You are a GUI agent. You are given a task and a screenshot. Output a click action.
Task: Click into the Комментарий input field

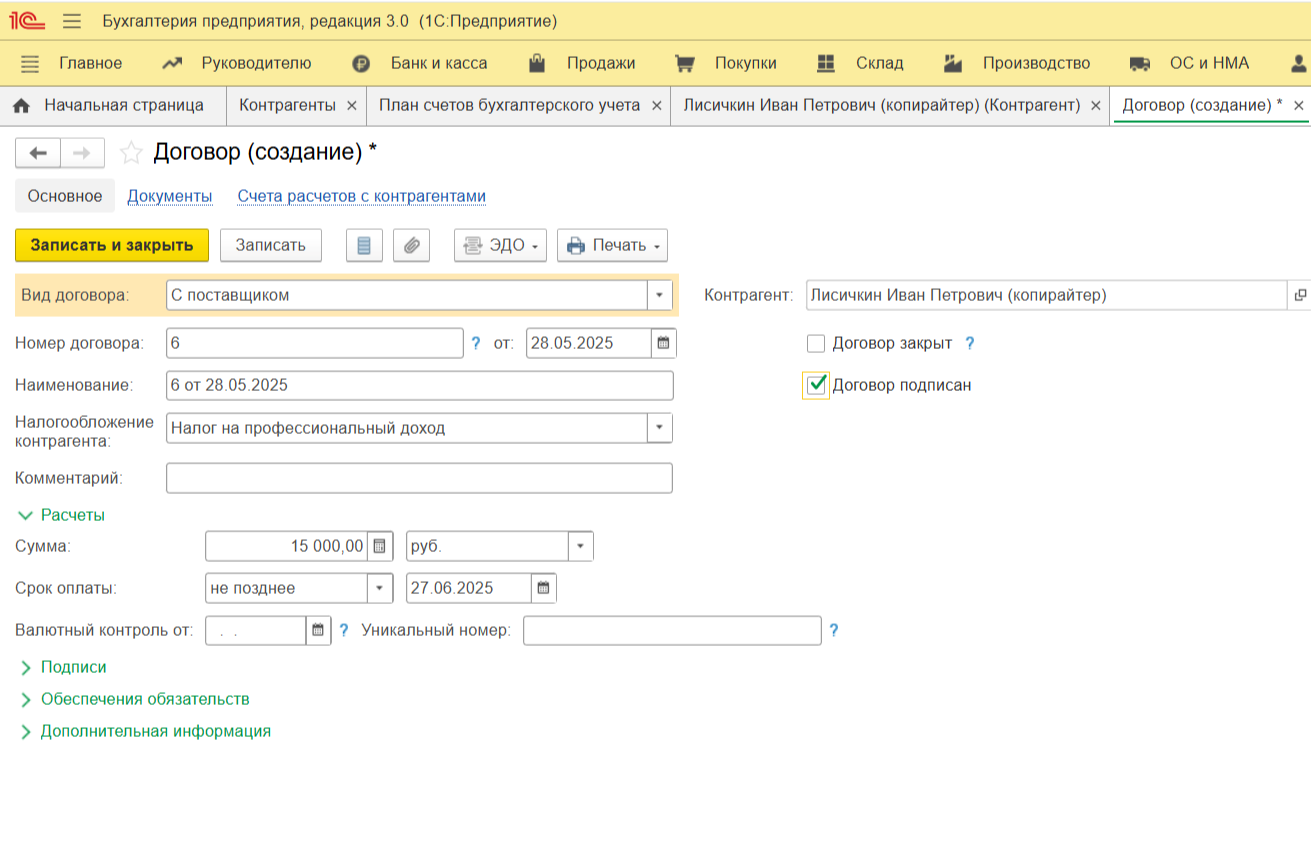419,478
